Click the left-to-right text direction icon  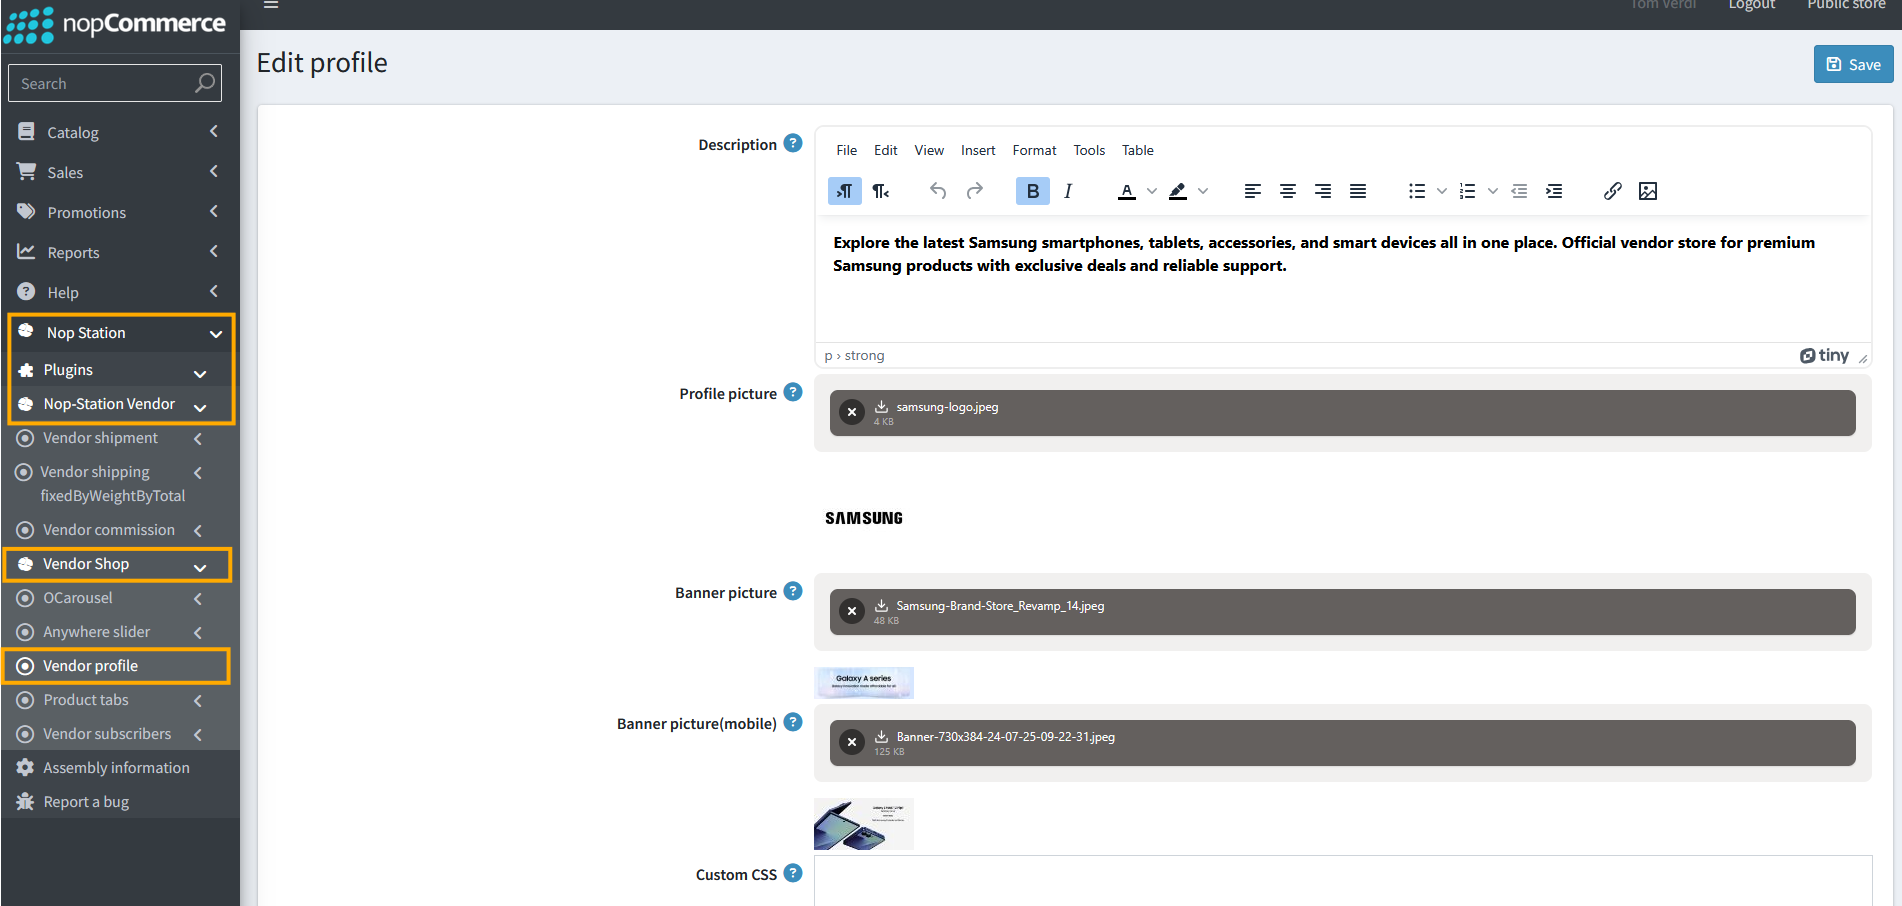point(845,191)
